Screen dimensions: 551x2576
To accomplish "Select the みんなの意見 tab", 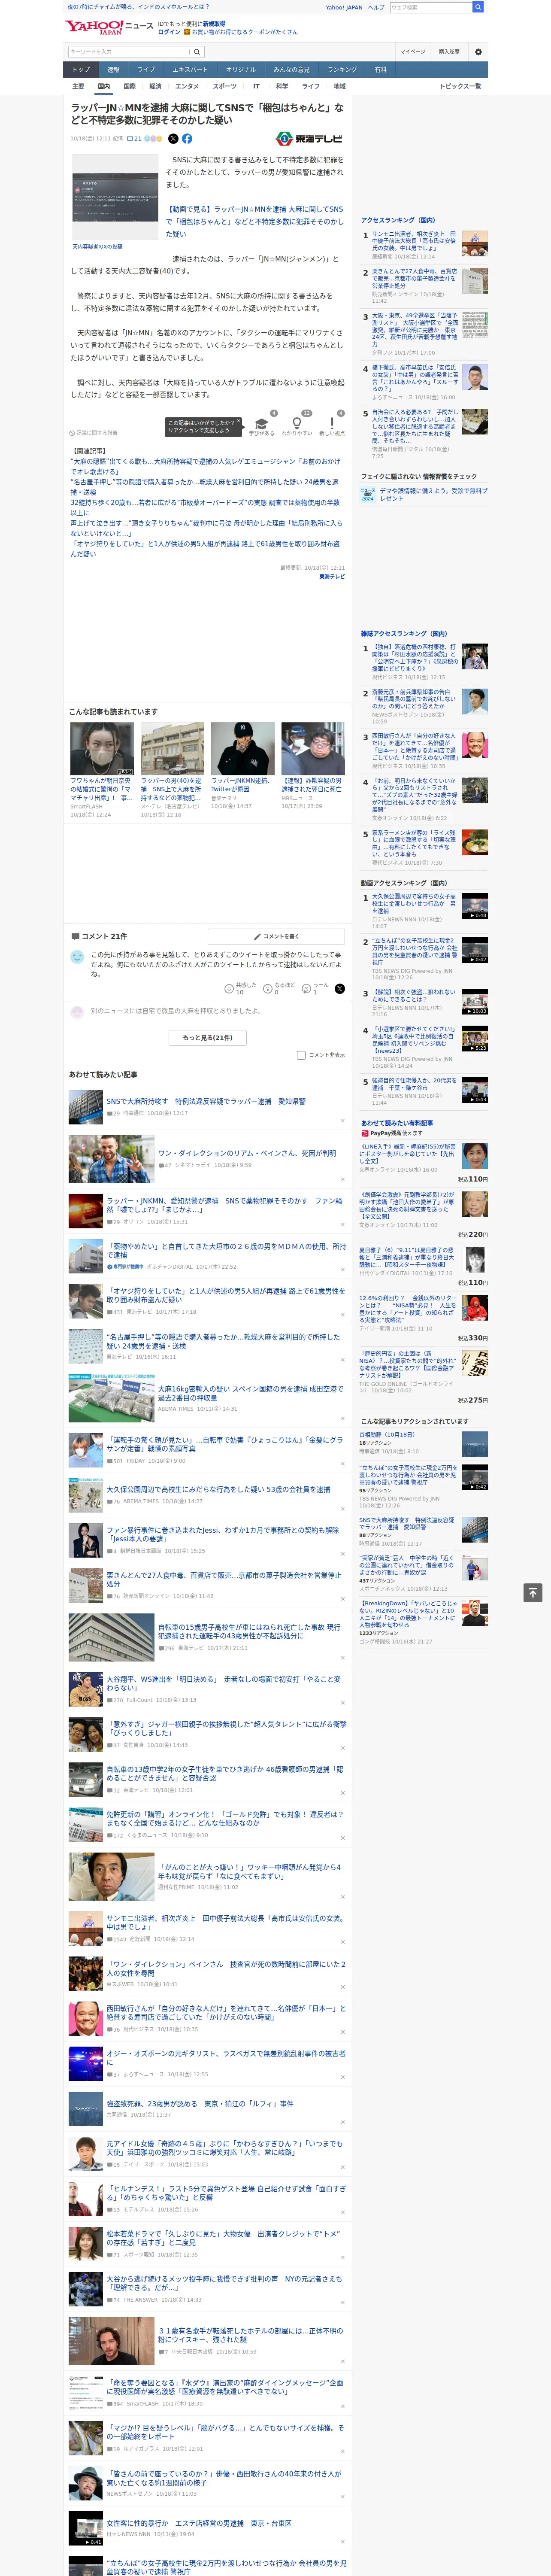I will (x=291, y=70).
